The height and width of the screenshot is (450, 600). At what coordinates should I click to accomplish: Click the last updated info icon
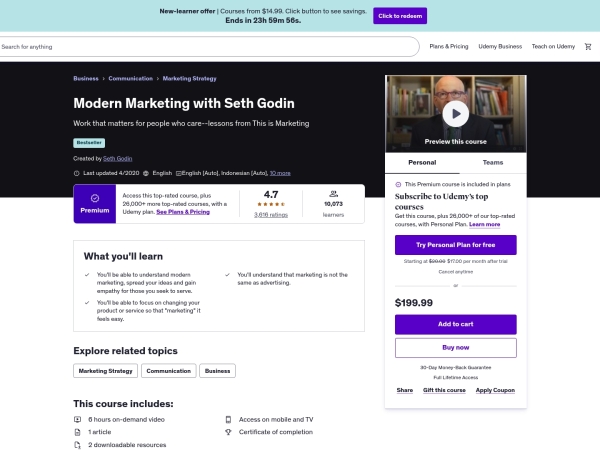pos(77,172)
